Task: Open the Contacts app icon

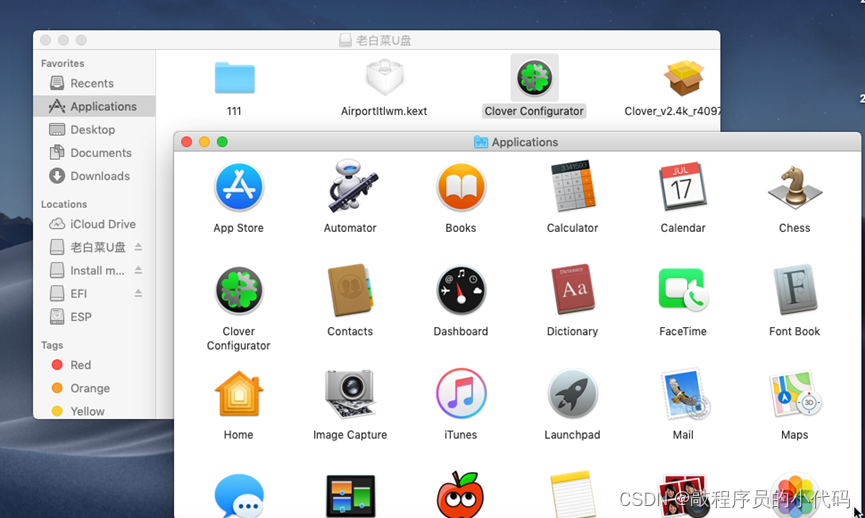Action: click(x=350, y=290)
